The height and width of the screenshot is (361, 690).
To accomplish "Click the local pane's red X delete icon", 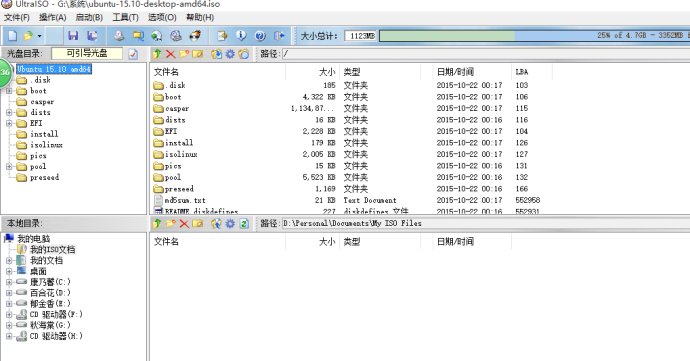I will click(x=184, y=223).
